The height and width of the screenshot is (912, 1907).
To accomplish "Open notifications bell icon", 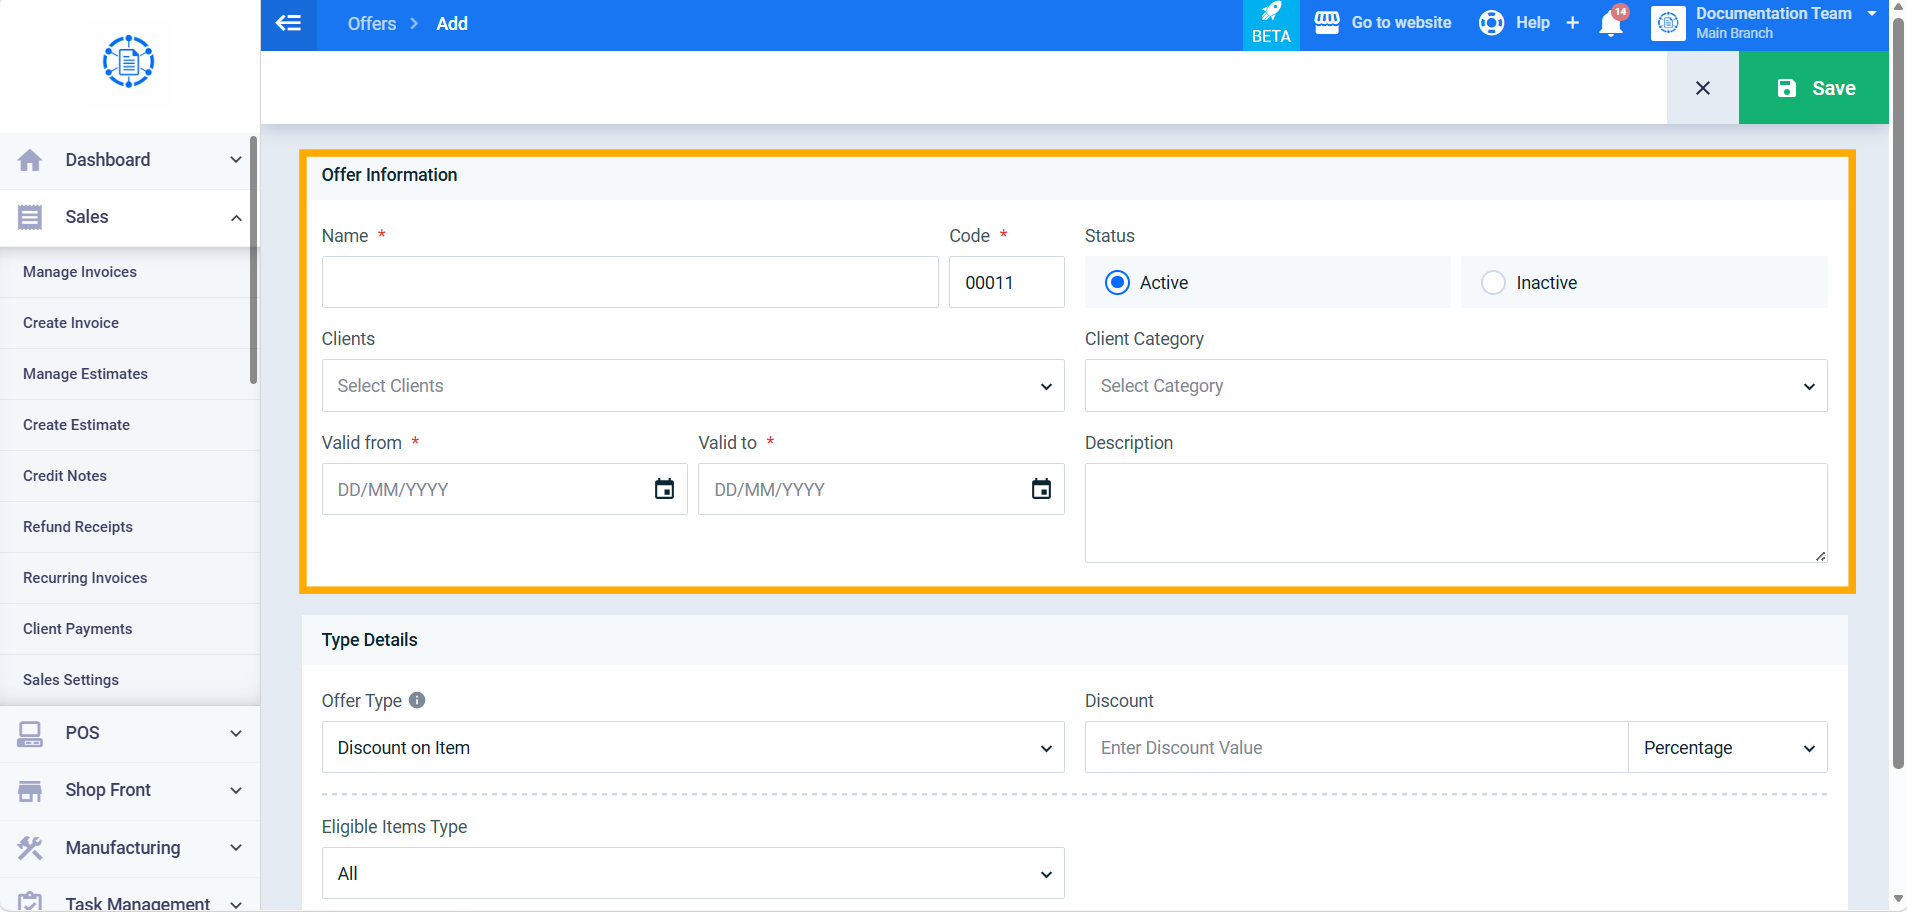I will point(1611,23).
